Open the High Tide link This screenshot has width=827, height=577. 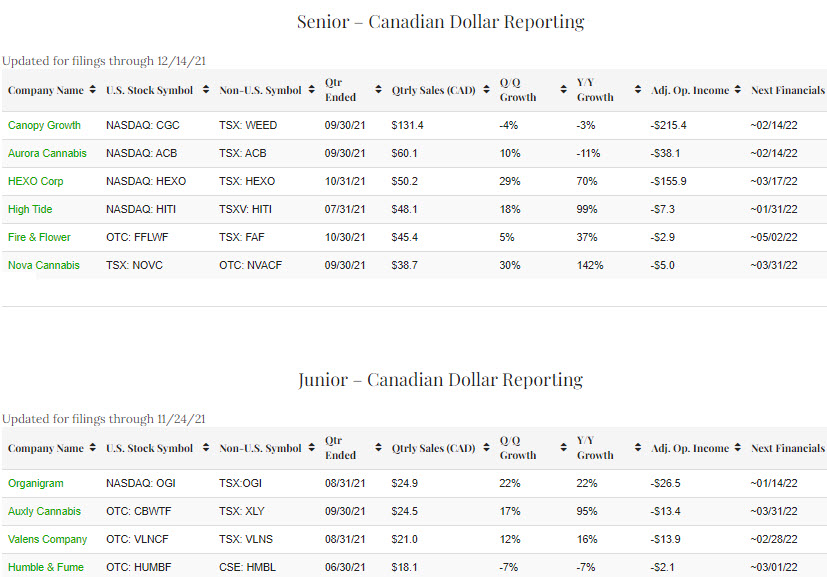[30, 209]
